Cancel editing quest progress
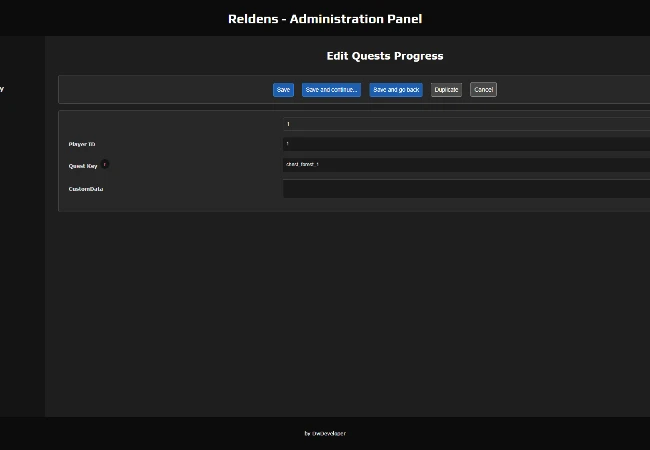This screenshot has width=650, height=450. click(483, 90)
